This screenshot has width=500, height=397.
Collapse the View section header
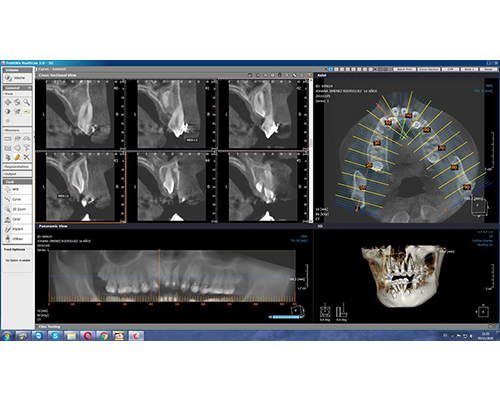17,94
